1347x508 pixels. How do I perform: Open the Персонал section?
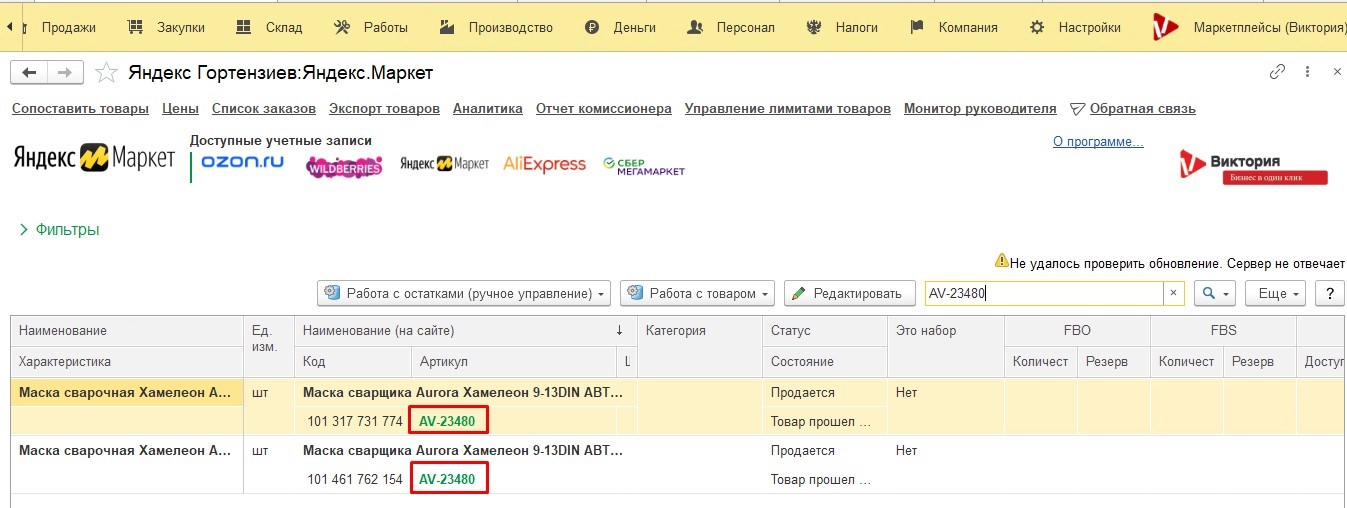click(x=731, y=27)
